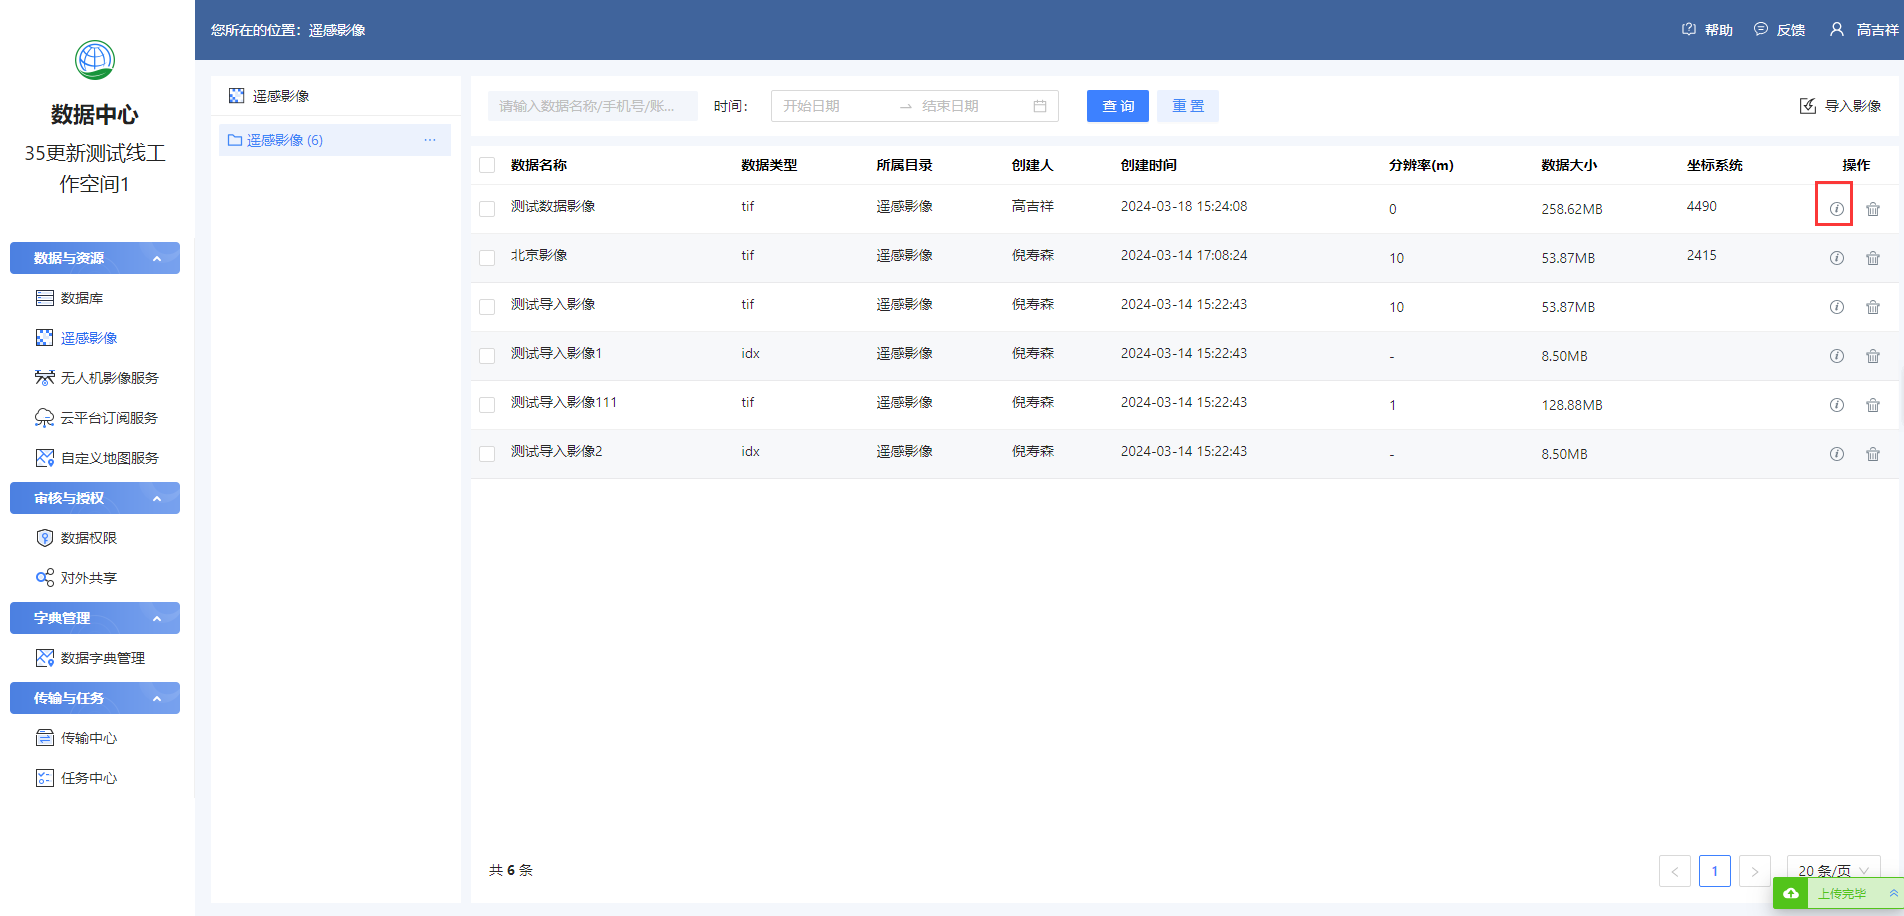Click the 测试数据影像 data name
The image size is (1904, 916).
(553, 206)
